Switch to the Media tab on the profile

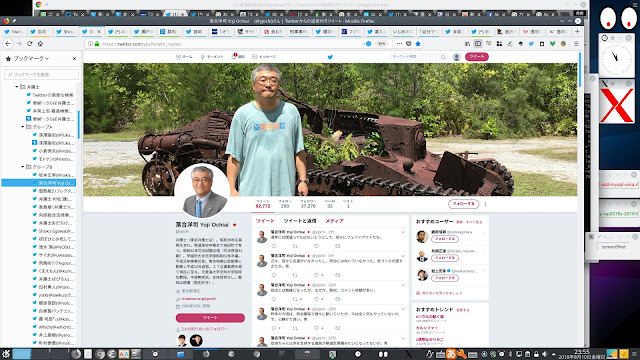point(334,221)
